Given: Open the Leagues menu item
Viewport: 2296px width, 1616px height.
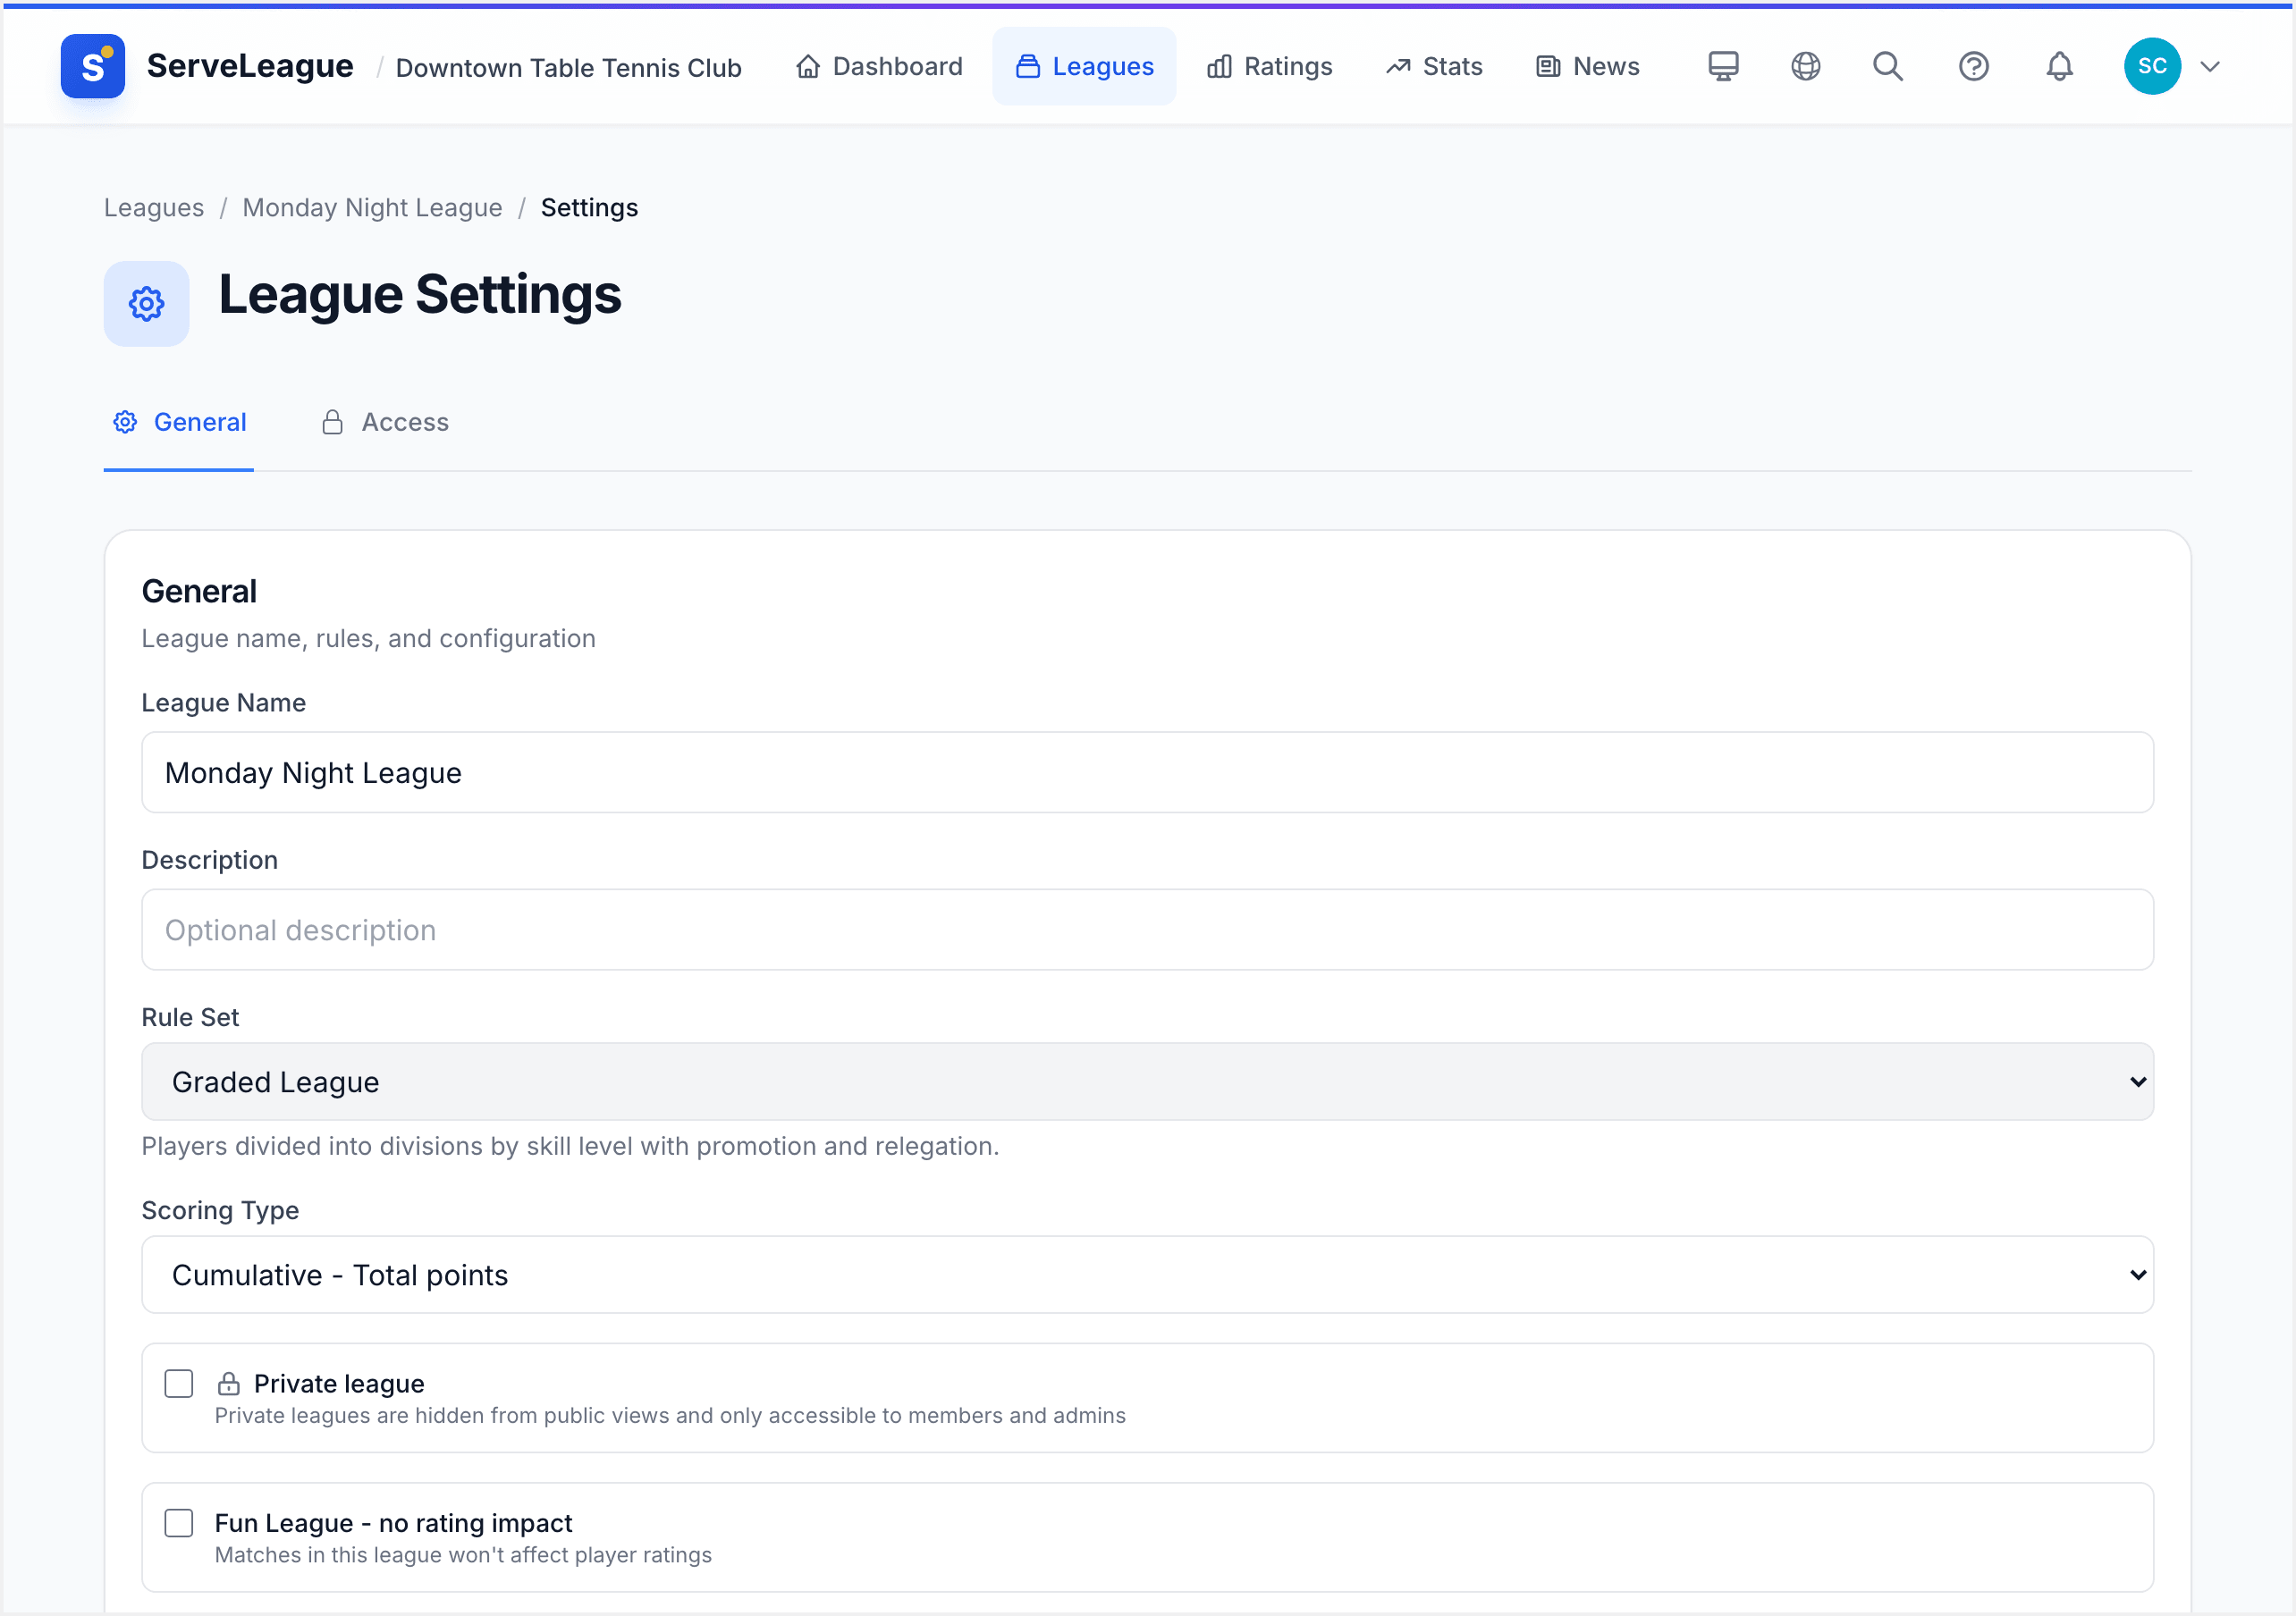Looking at the screenshot, I should point(1084,66).
